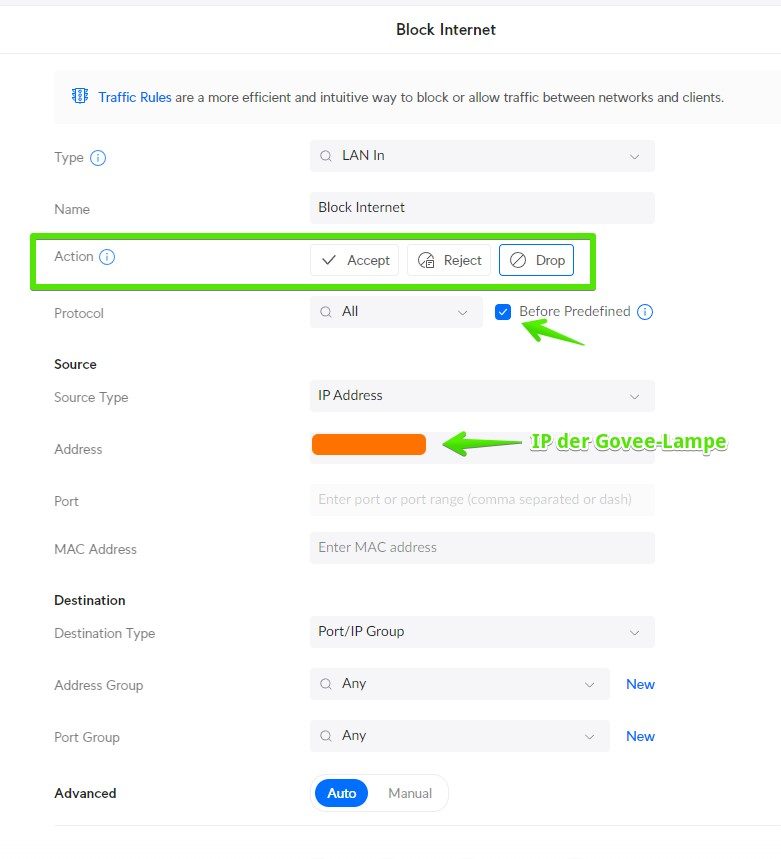Click the Action info icon
Screen dimensions: 781x859
(107, 256)
